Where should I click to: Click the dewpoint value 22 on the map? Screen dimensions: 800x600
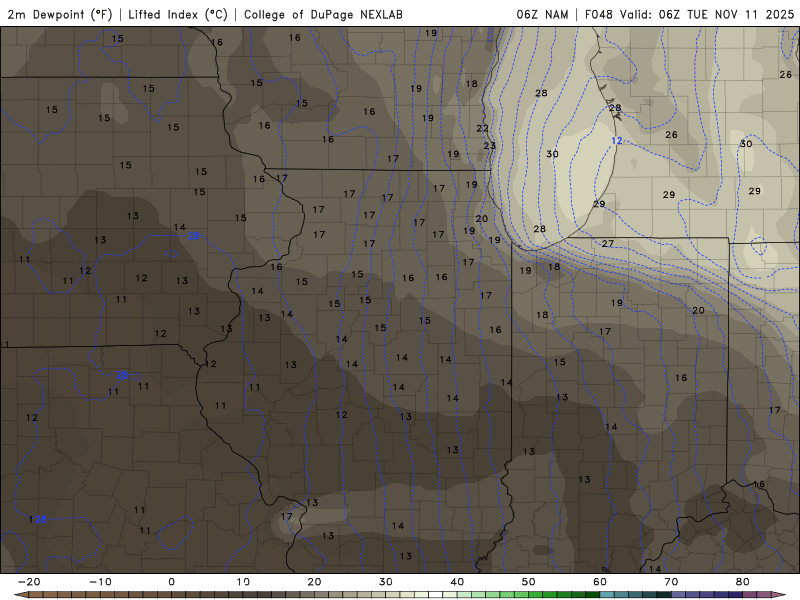[482, 129]
